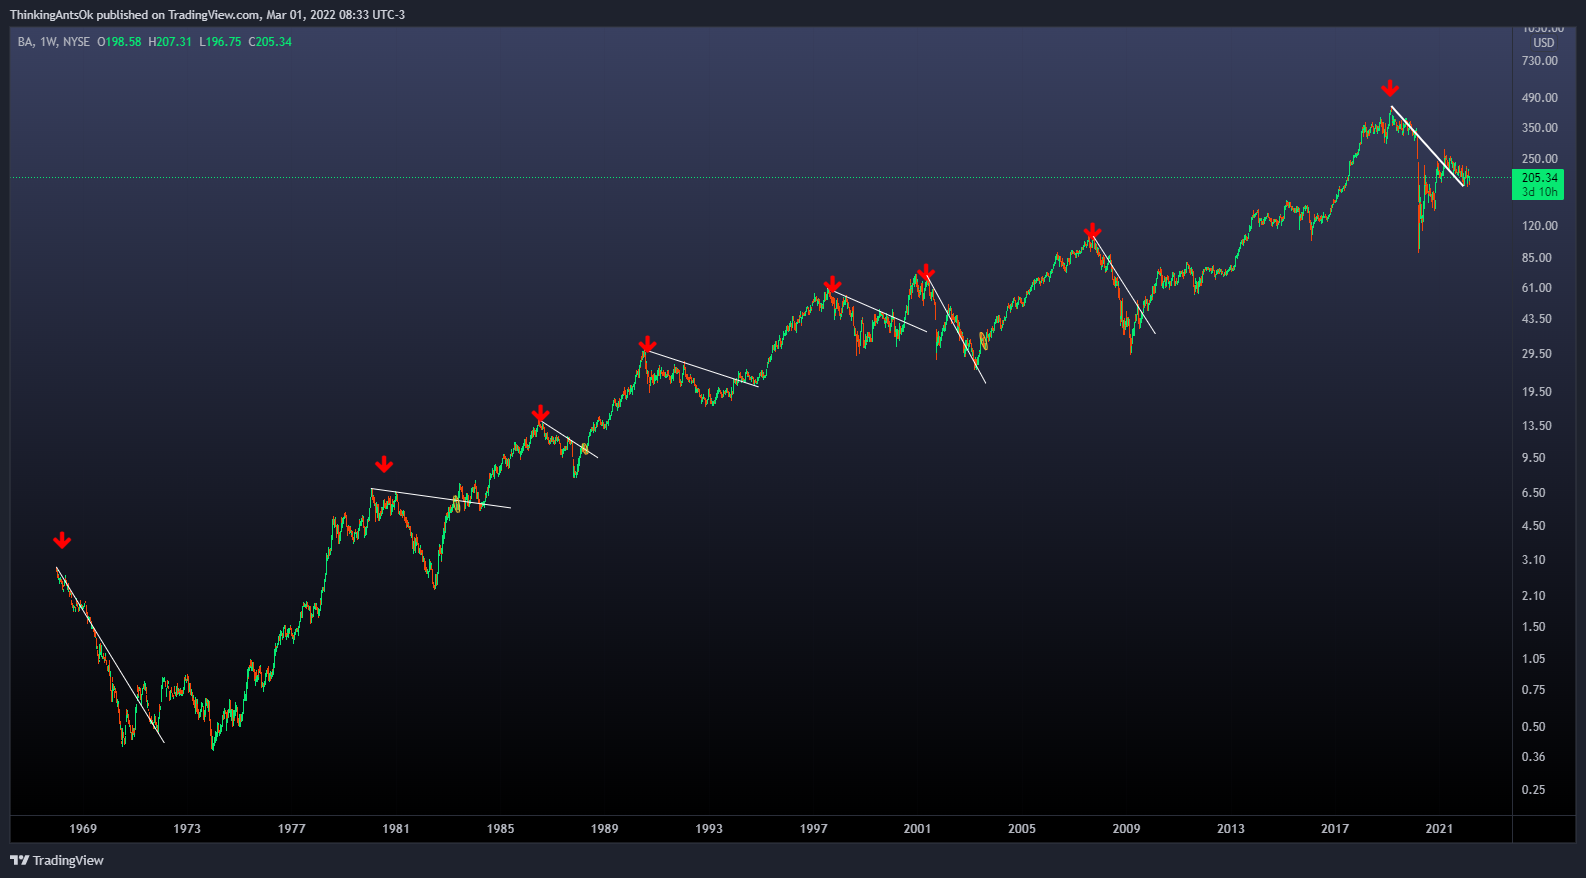Click the 9.50 price axis label

tap(1534, 458)
